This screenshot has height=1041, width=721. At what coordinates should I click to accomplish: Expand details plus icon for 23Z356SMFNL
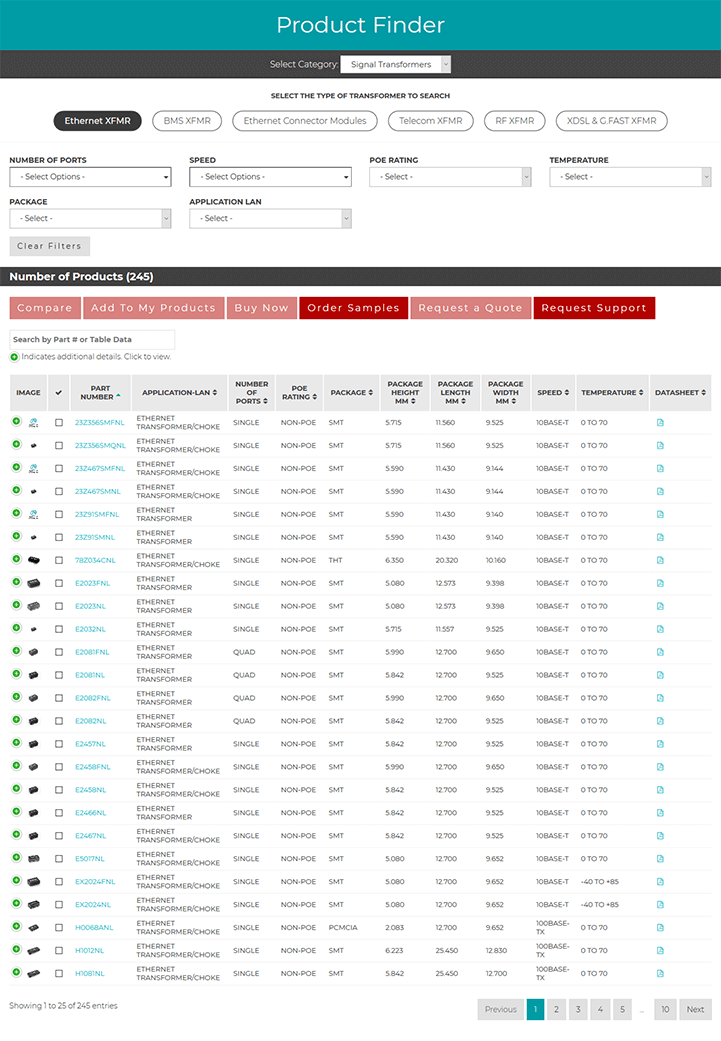pyautogui.click(x=17, y=422)
